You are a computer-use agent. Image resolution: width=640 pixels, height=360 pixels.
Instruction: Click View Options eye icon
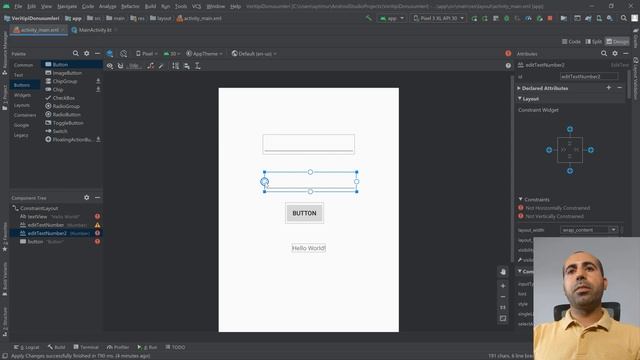[x=110, y=66]
